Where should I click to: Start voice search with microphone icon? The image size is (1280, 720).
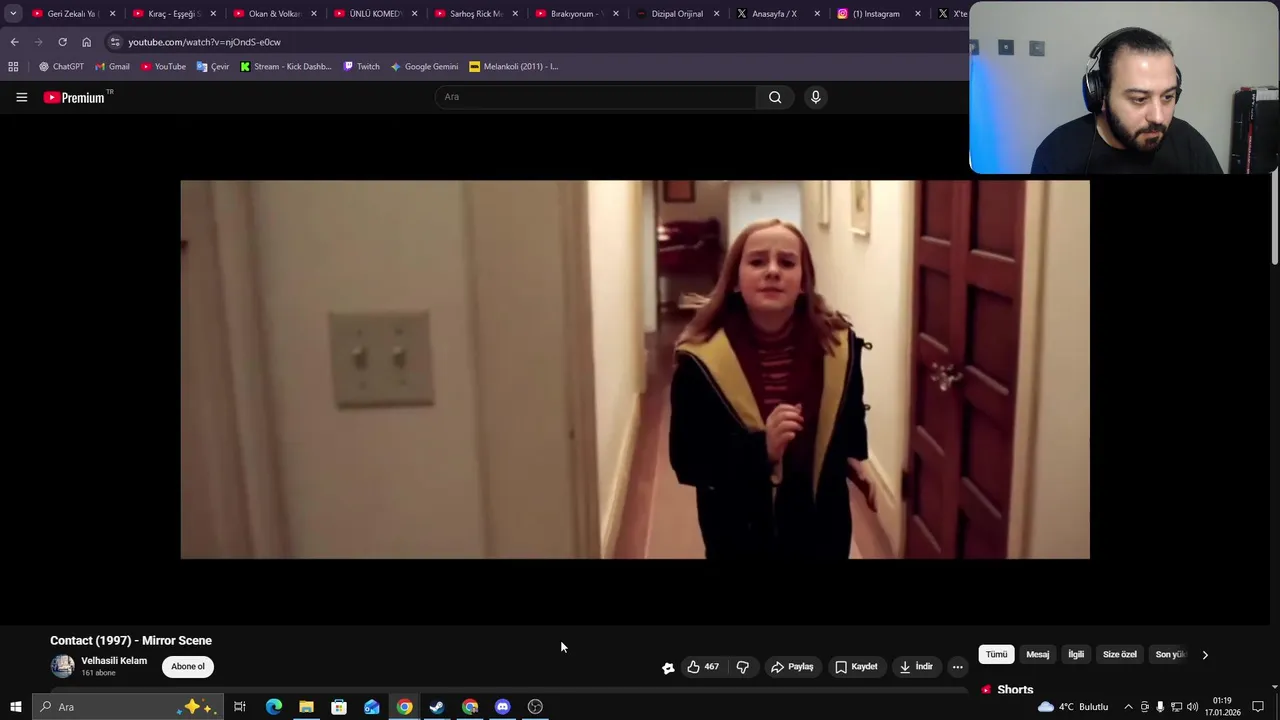815,97
